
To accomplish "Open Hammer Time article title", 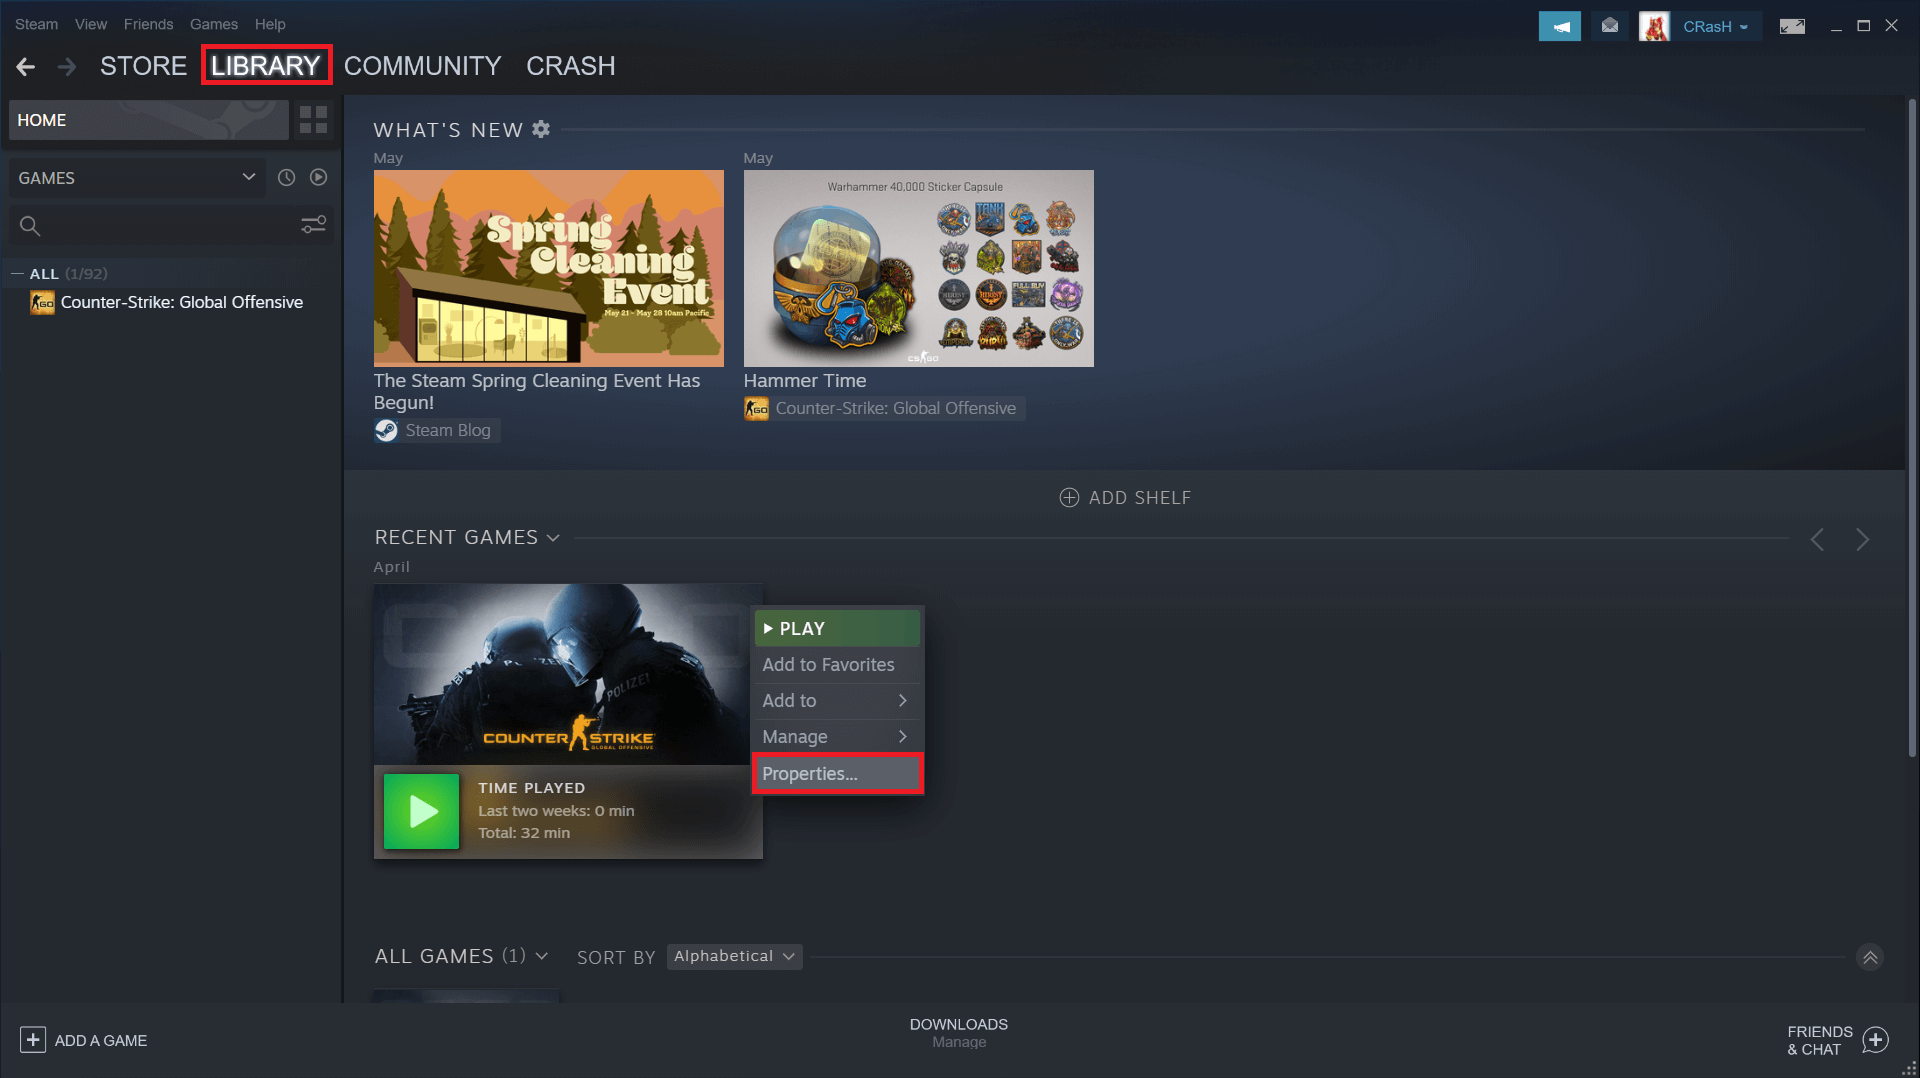I will tap(804, 381).
